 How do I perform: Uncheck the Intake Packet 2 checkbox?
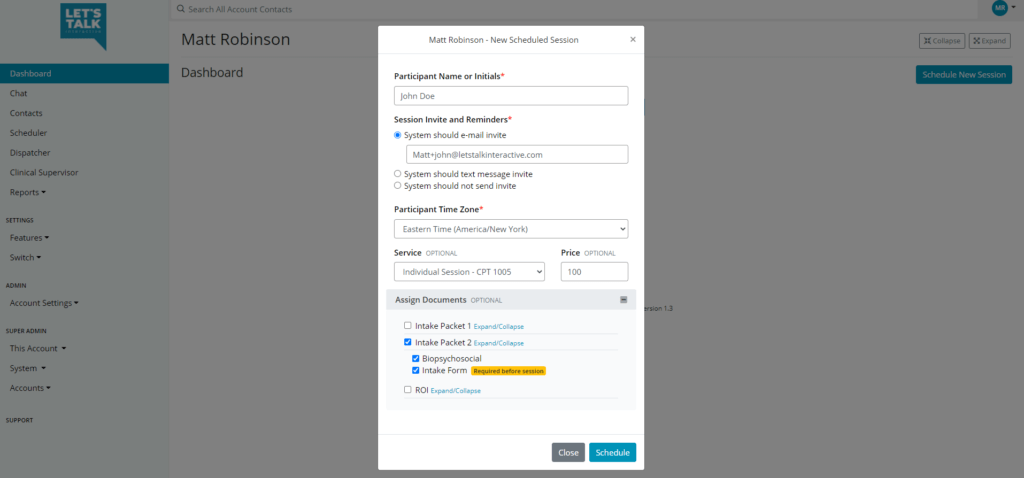pos(408,342)
